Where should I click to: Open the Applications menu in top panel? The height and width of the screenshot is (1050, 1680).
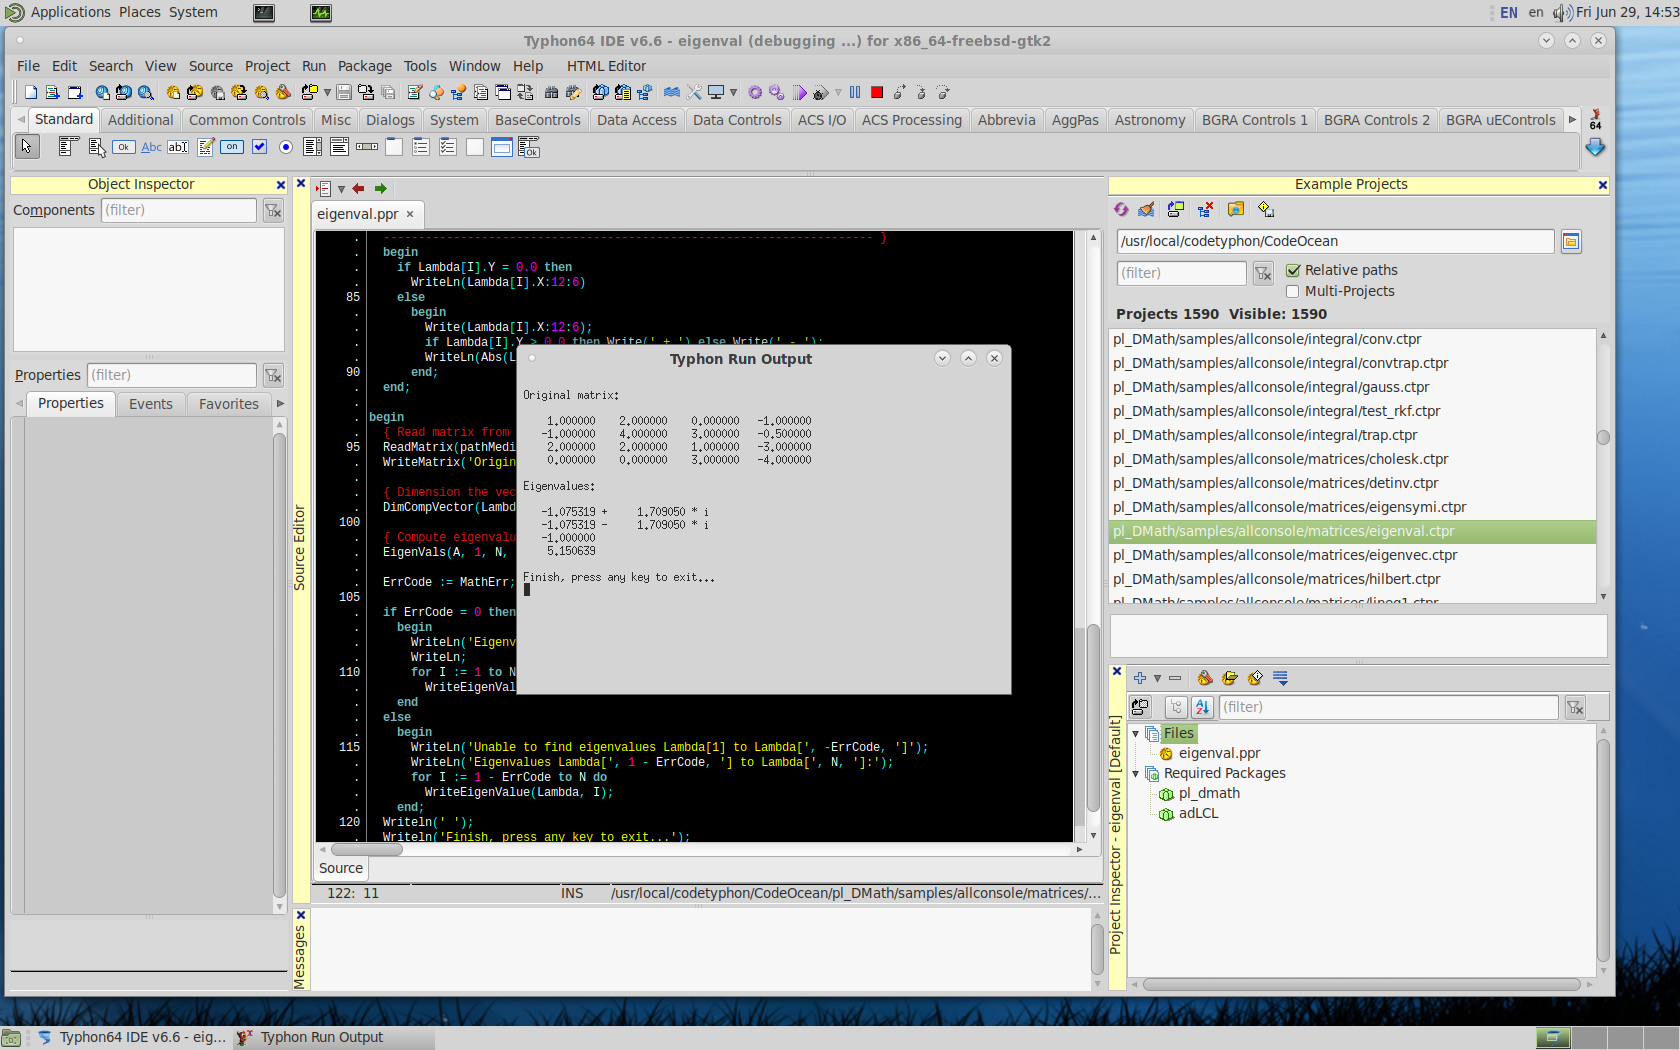(x=70, y=12)
